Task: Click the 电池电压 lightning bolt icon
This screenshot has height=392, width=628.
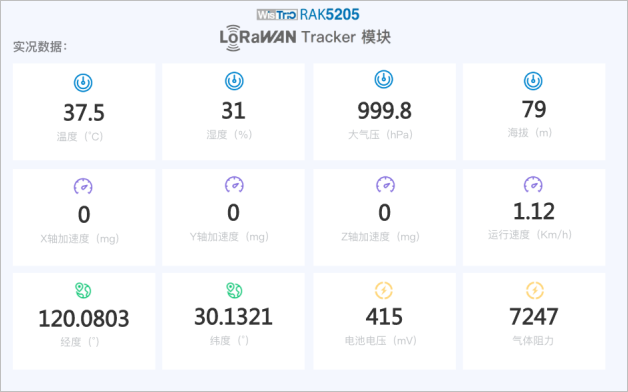Action: point(384,290)
